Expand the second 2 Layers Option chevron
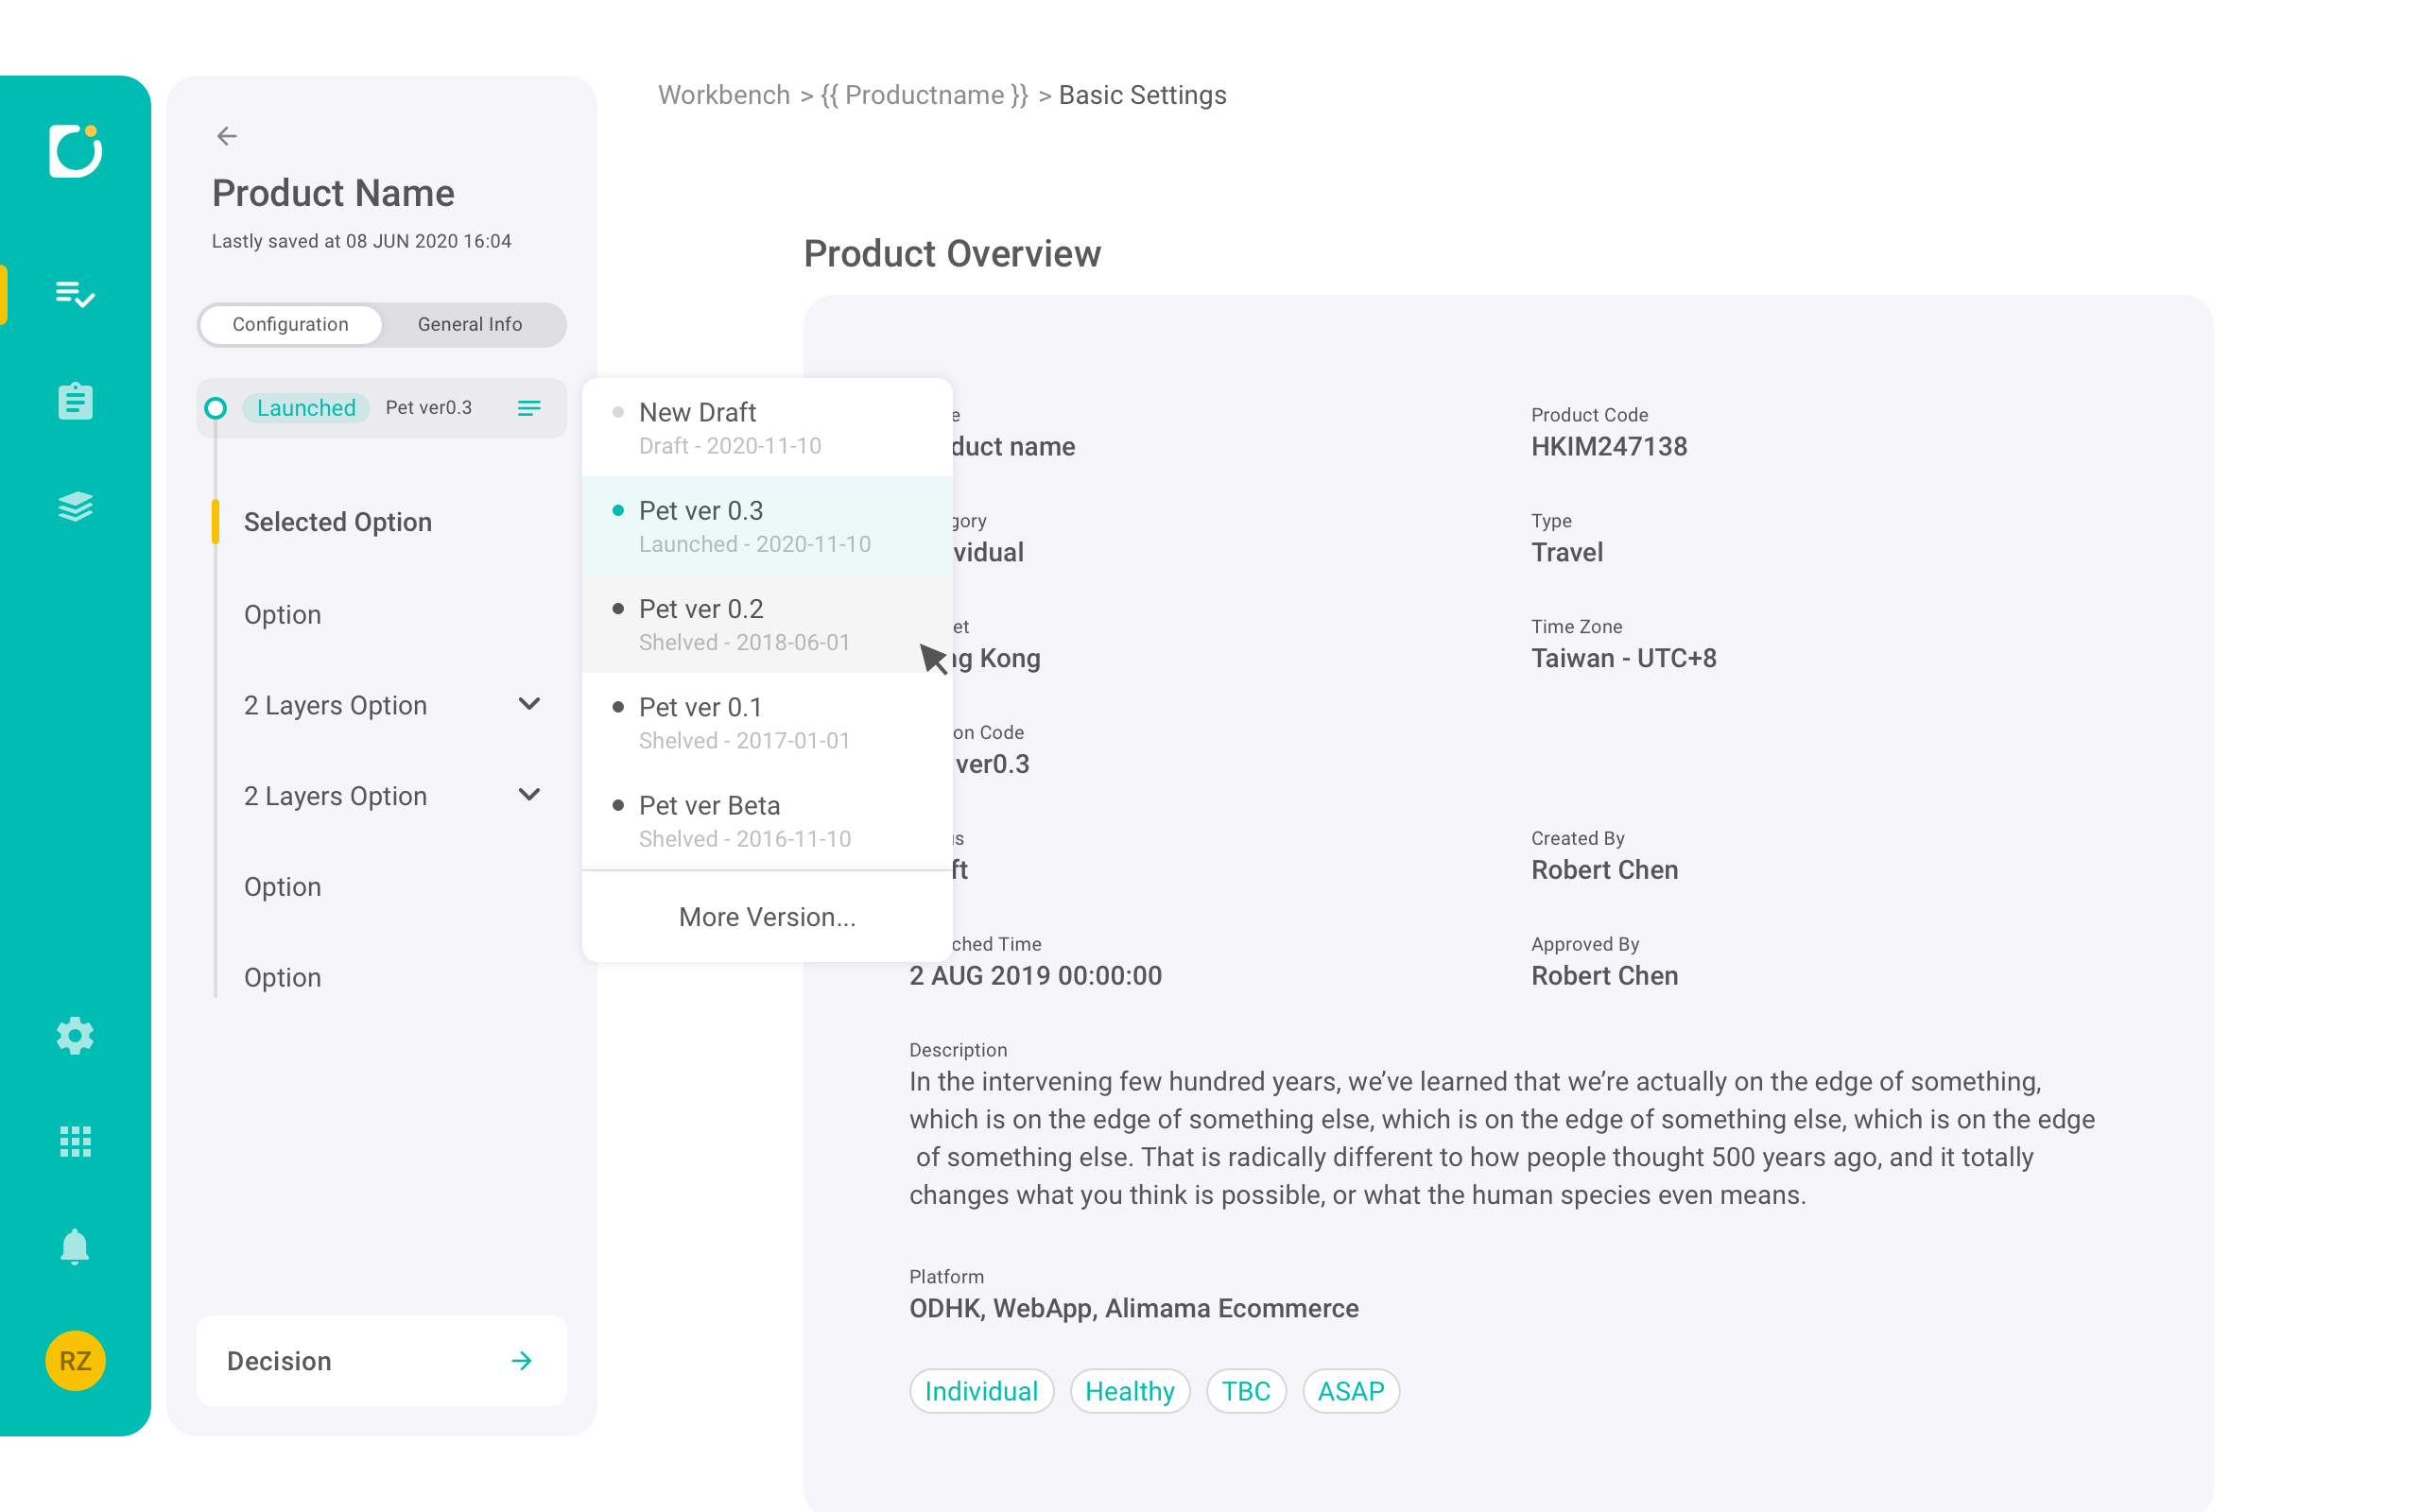 click(x=529, y=795)
